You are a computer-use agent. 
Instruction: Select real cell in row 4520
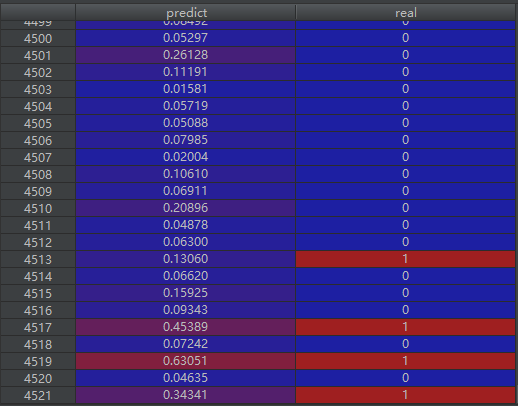pos(405,378)
